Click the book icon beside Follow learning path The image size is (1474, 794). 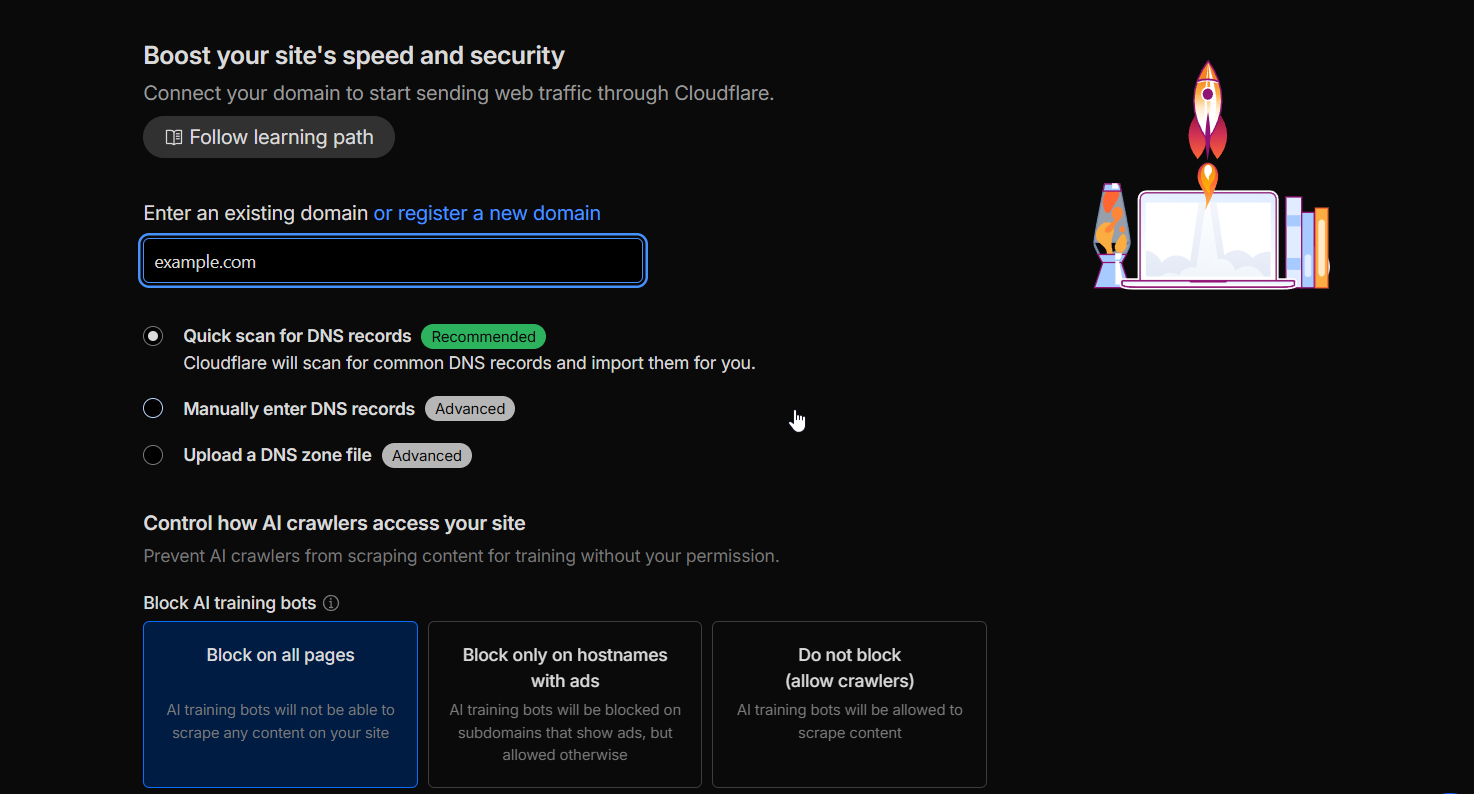tap(174, 138)
